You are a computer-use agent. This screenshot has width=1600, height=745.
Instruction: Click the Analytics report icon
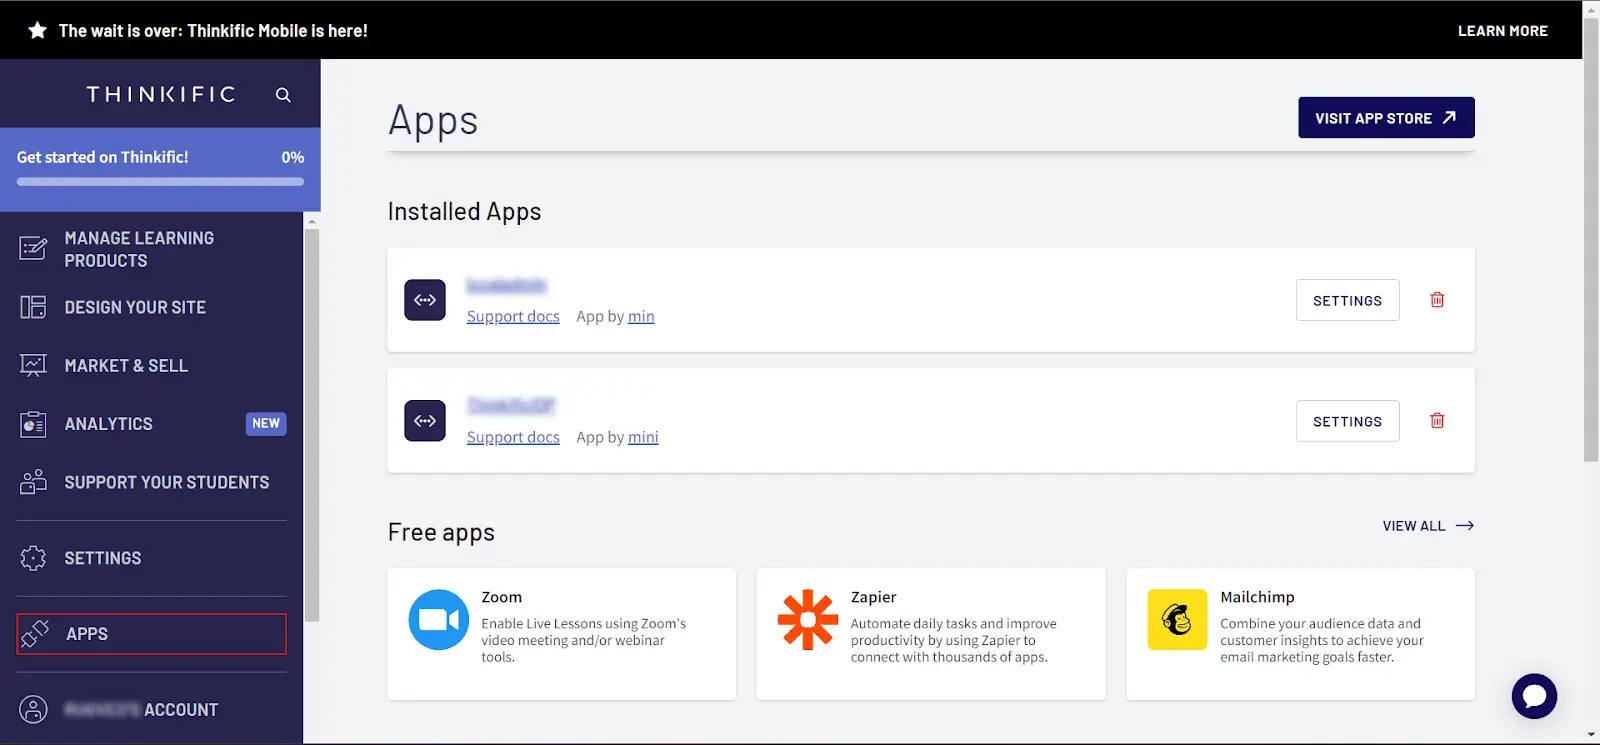[x=33, y=424]
